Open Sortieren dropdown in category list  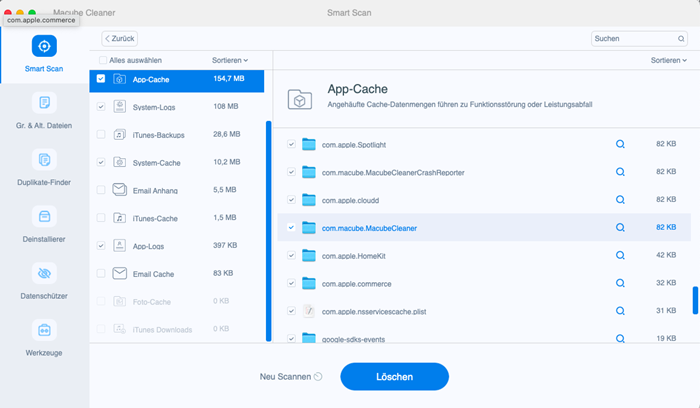(230, 60)
